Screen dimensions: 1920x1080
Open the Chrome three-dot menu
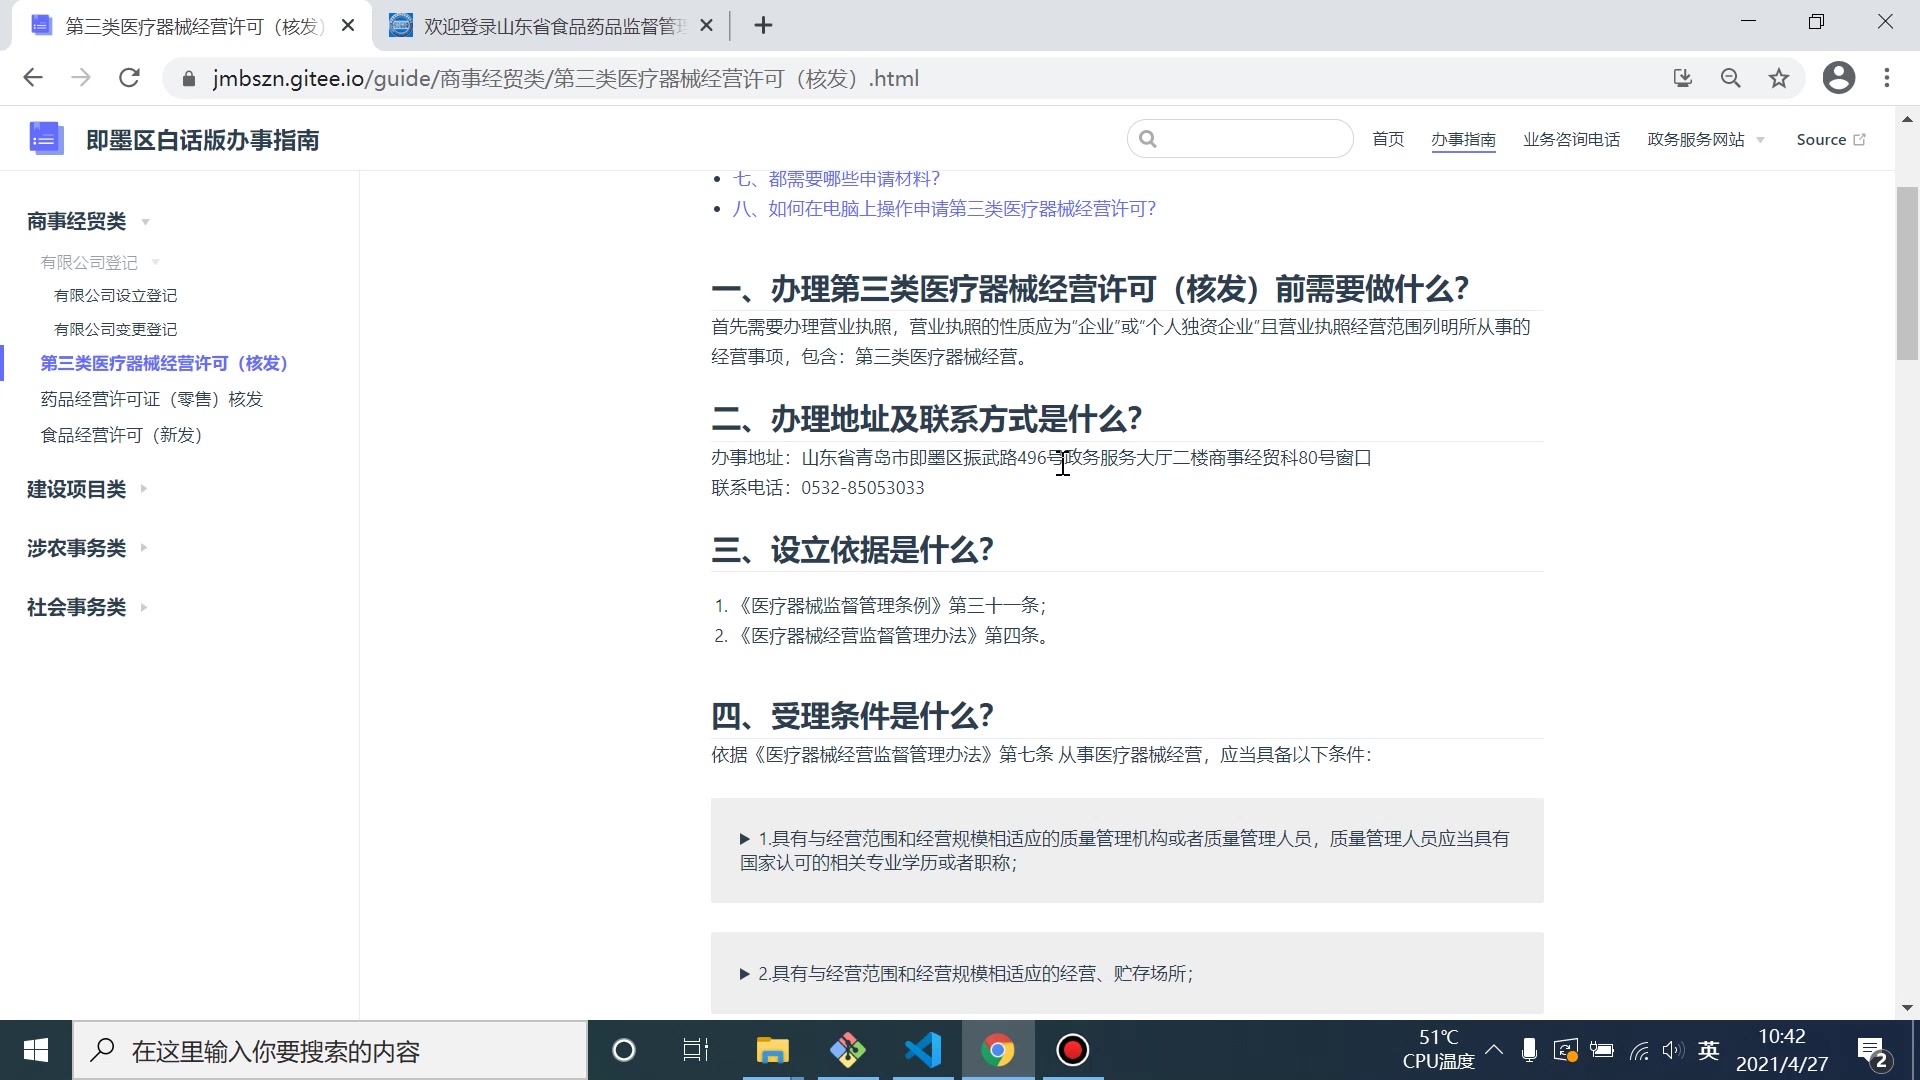pyautogui.click(x=1887, y=78)
